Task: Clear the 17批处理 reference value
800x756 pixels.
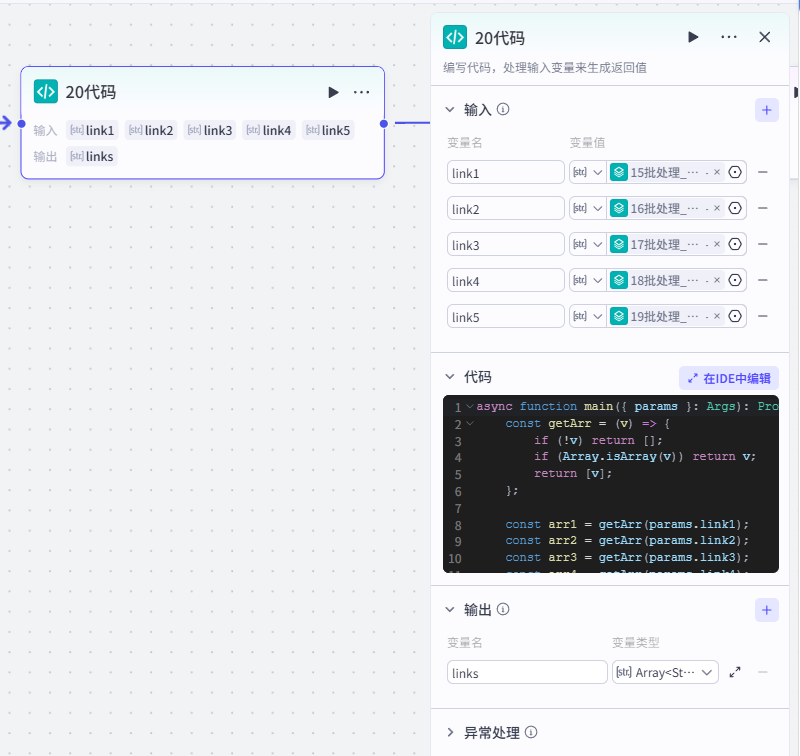Action: pos(717,244)
